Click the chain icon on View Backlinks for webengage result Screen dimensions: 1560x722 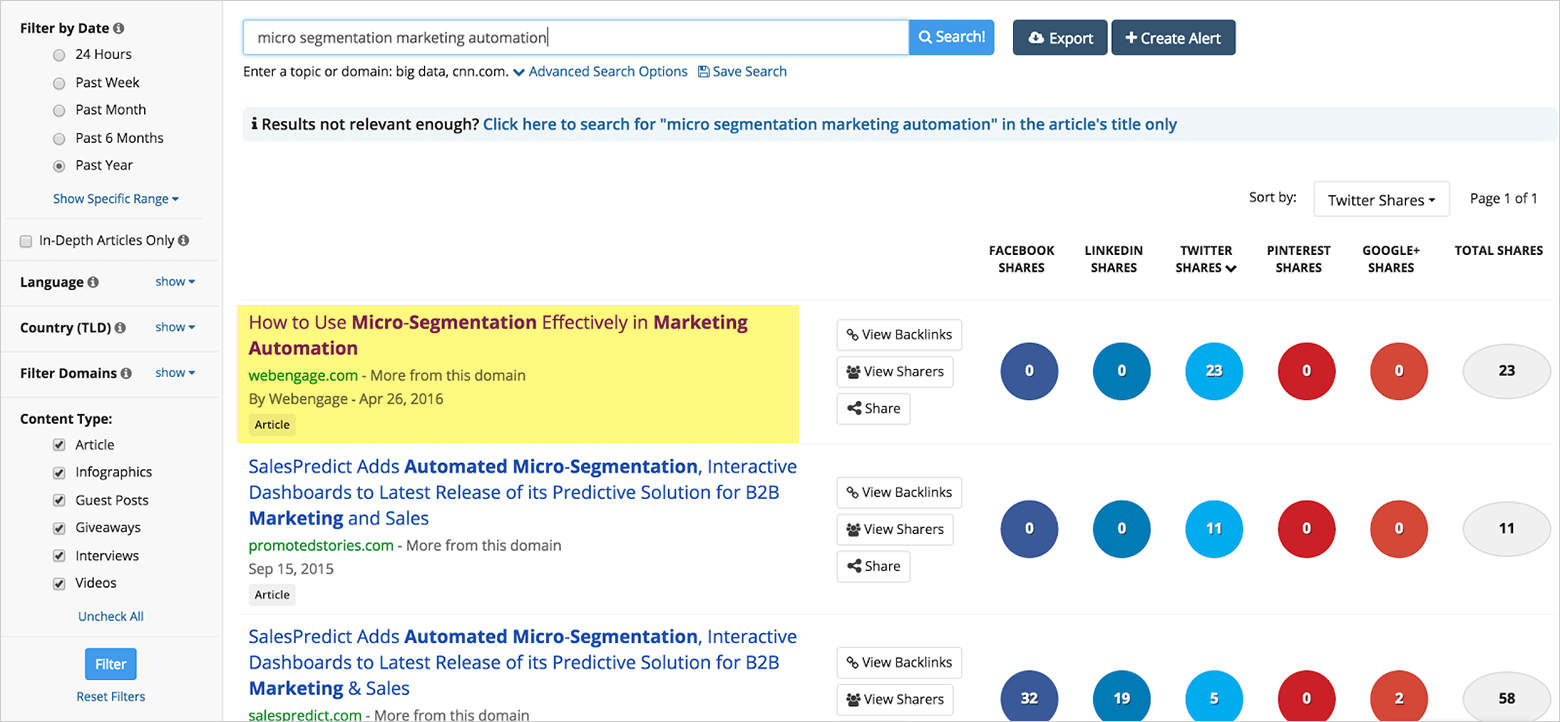tap(851, 335)
